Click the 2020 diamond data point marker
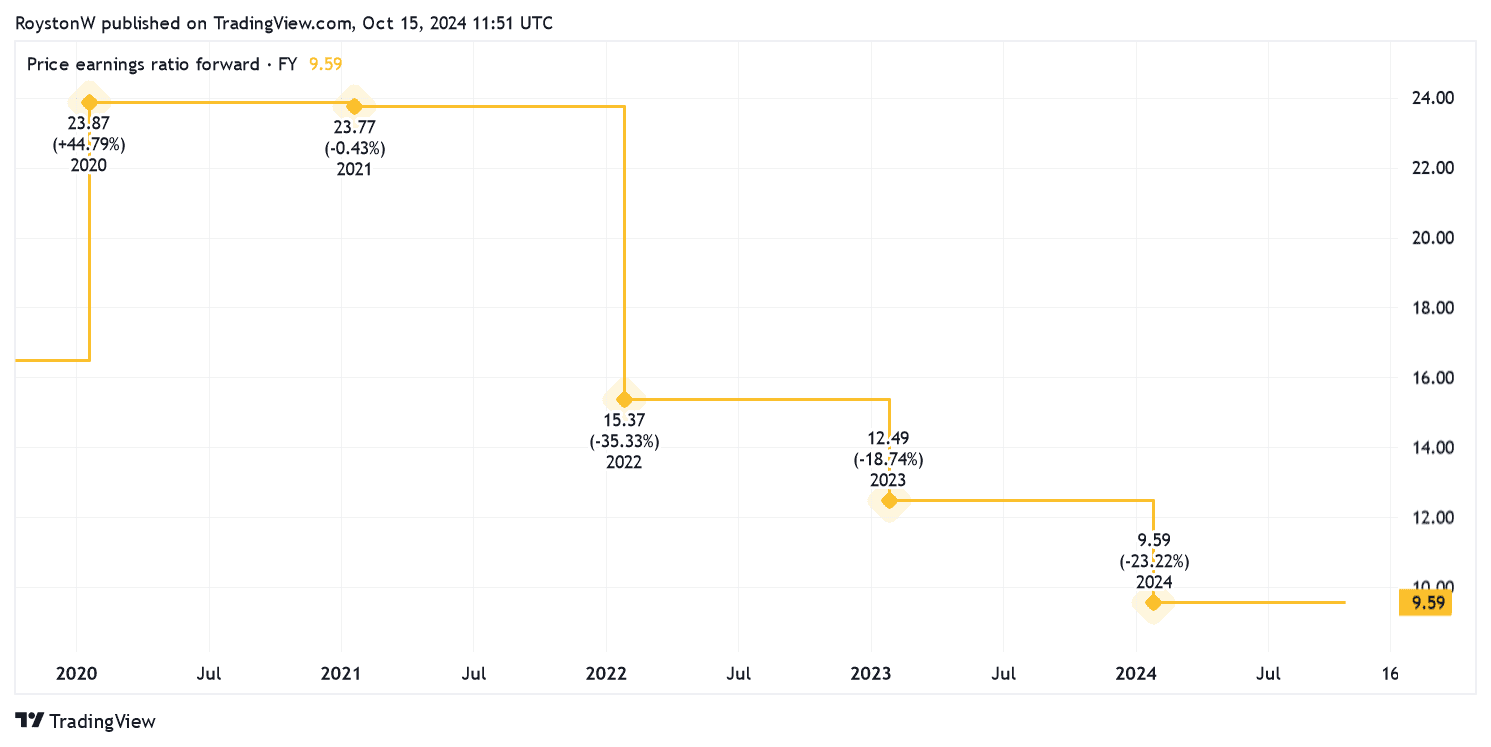Screen dimensions: 1491x747 tap(89, 102)
